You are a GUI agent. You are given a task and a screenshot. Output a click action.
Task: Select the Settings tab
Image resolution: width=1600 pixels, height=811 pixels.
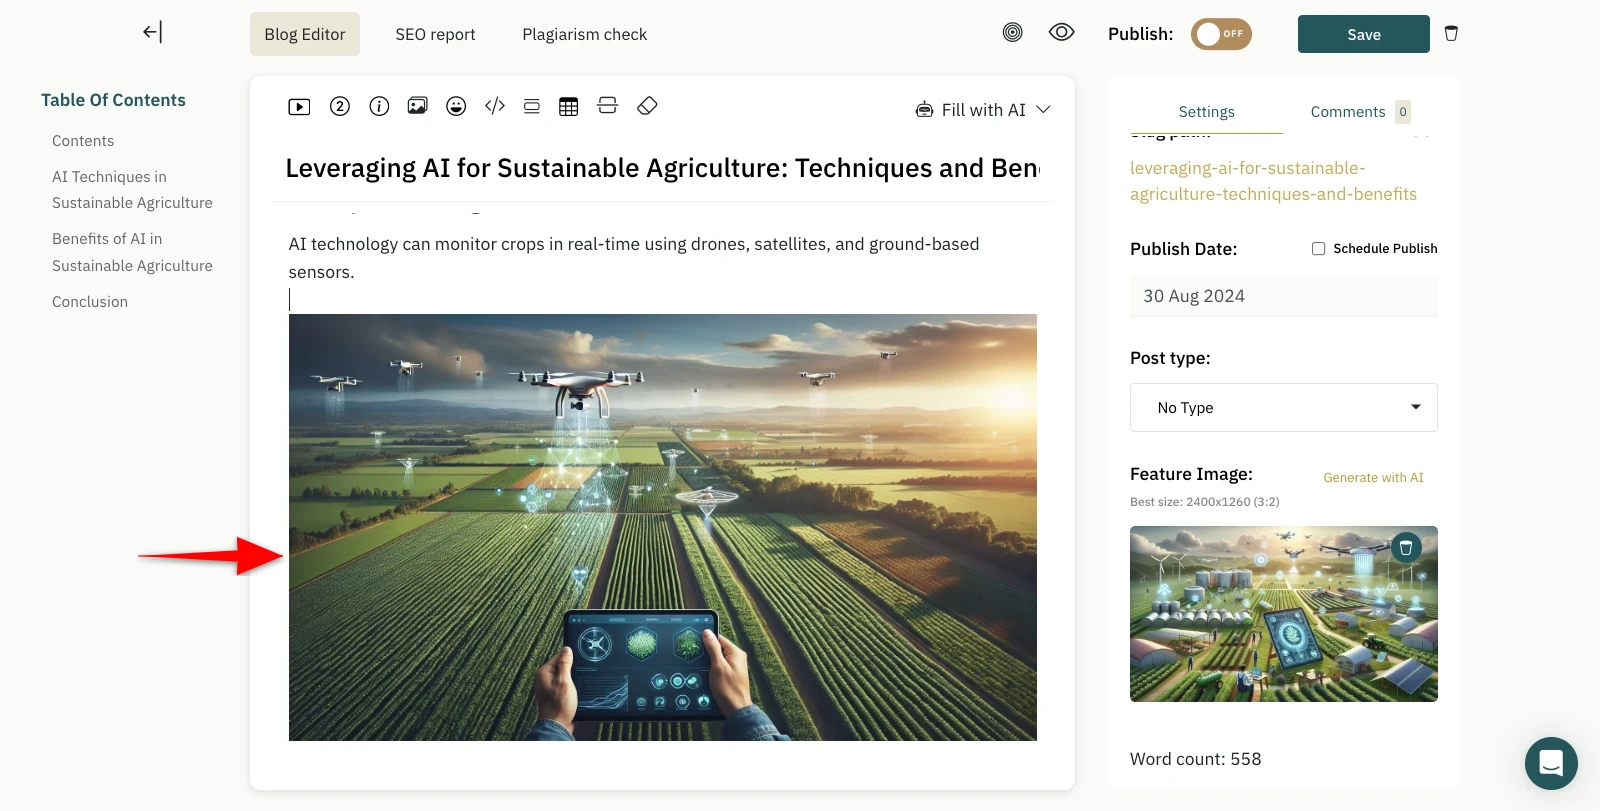1207,112
